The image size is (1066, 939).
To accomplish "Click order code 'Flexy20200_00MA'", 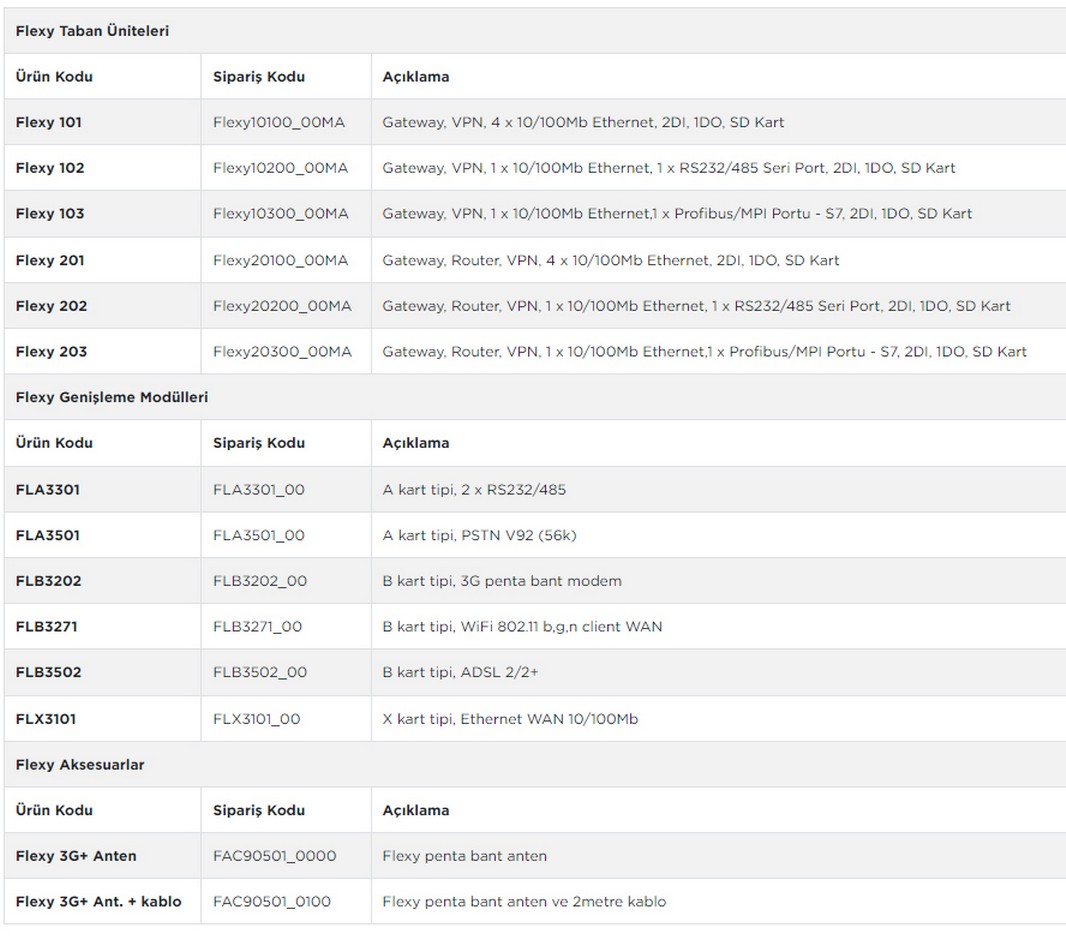I will 282,306.
